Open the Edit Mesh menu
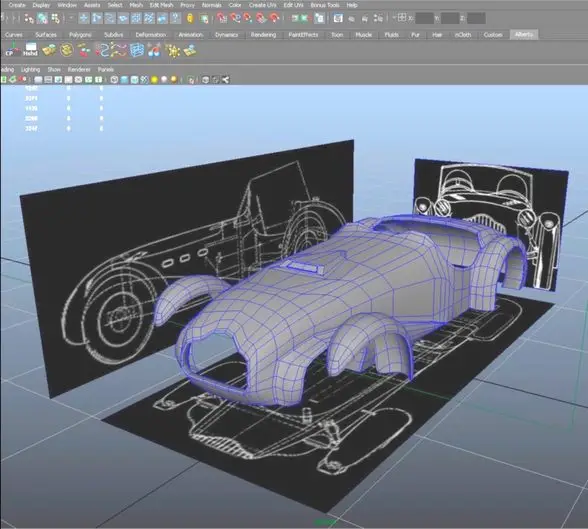Screen dimensions: 588x529 [x=161, y=5]
